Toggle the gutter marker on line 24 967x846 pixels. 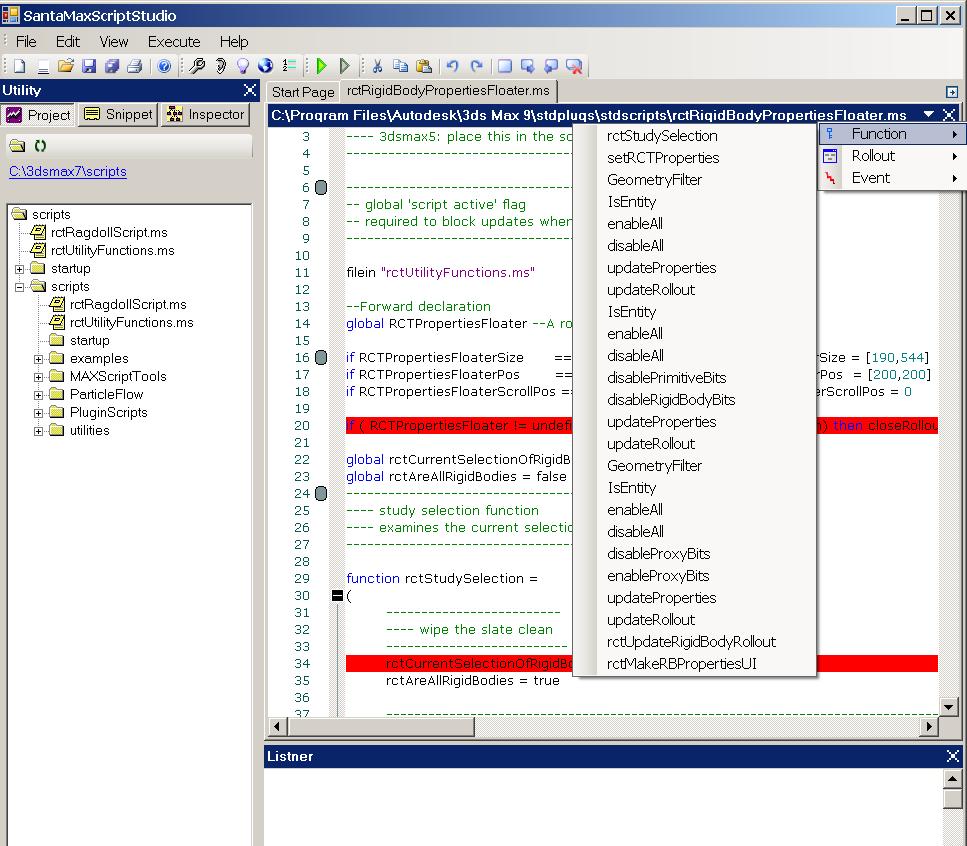(x=321, y=493)
